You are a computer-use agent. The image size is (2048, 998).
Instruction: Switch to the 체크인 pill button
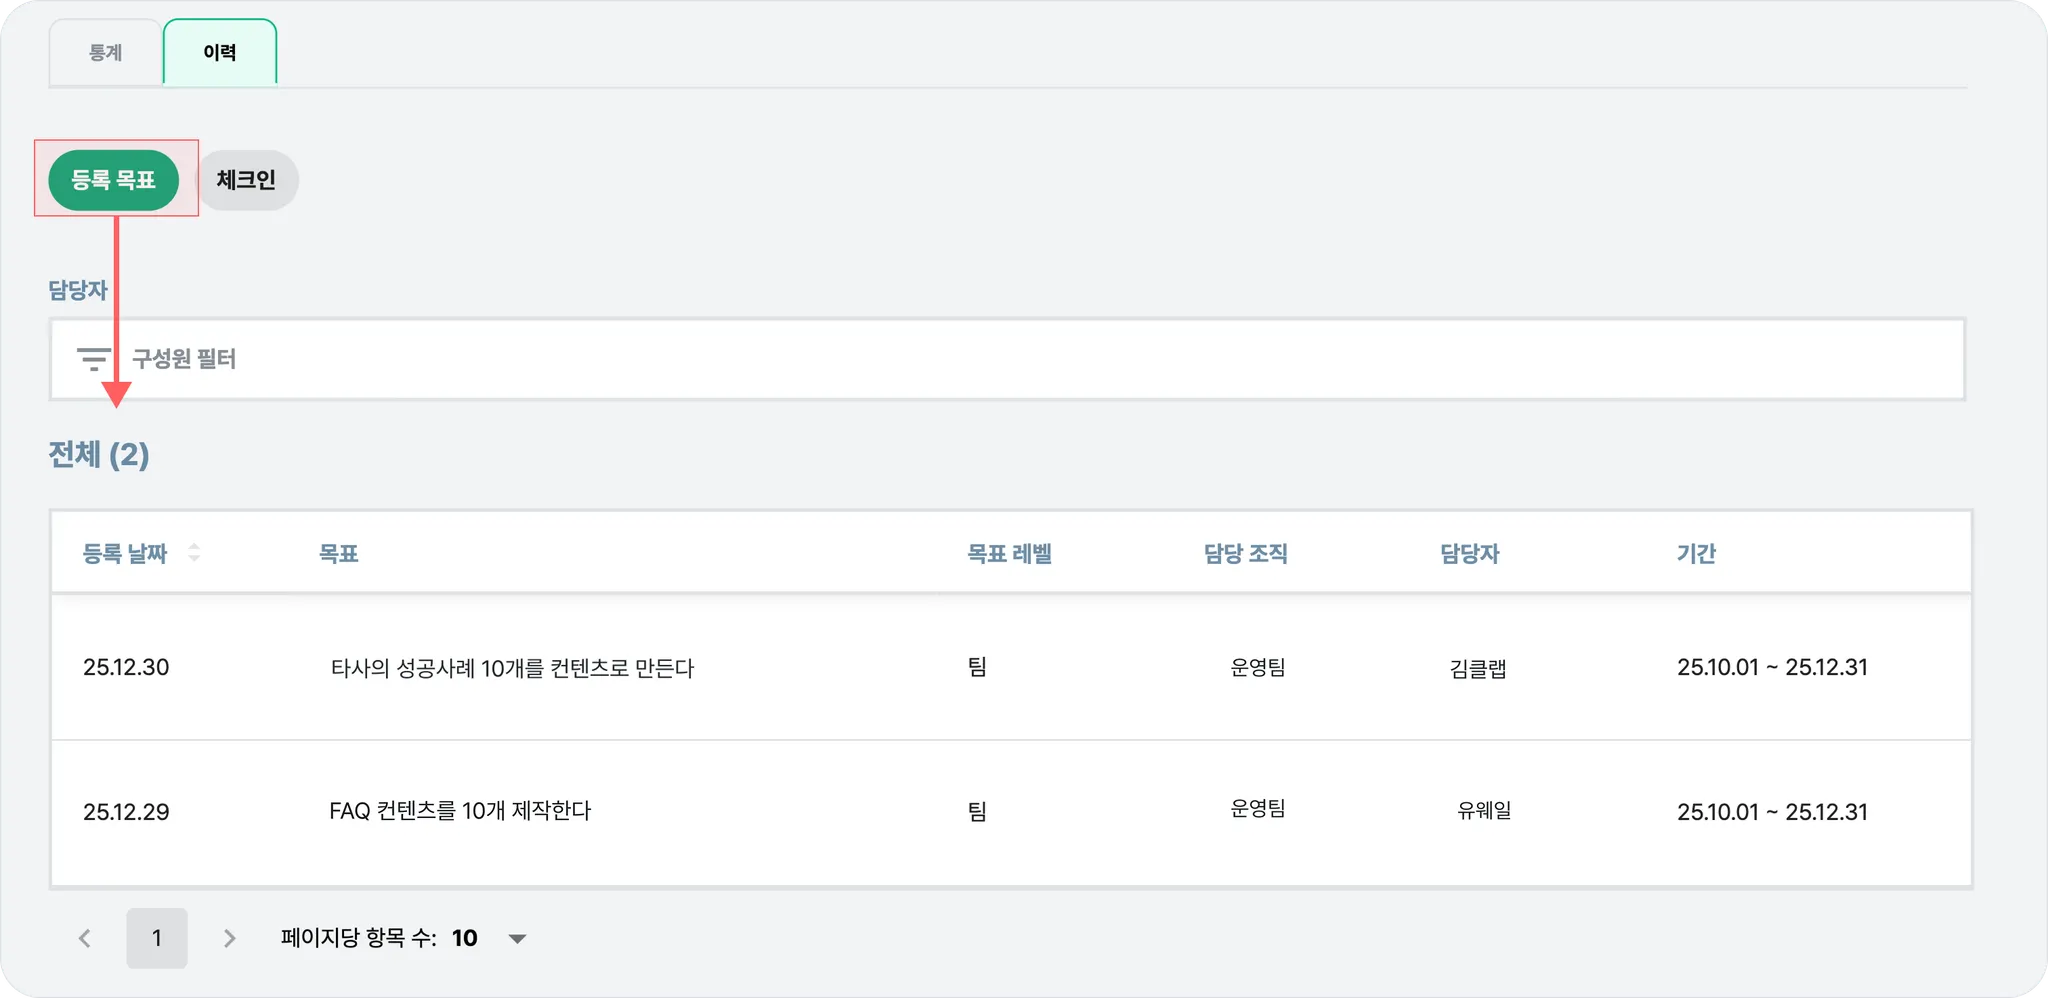(246, 180)
